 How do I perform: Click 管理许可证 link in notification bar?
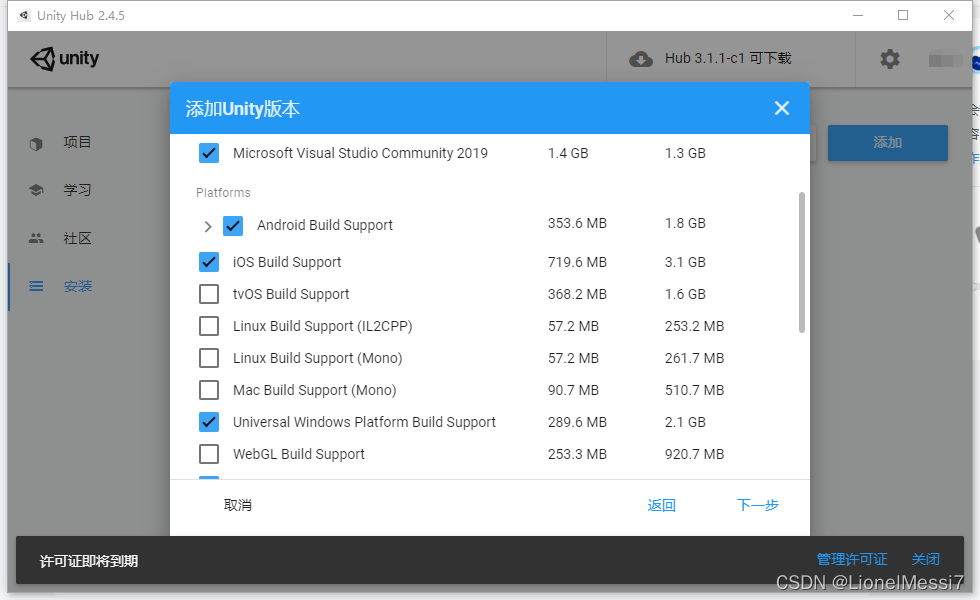tap(852, 559)
